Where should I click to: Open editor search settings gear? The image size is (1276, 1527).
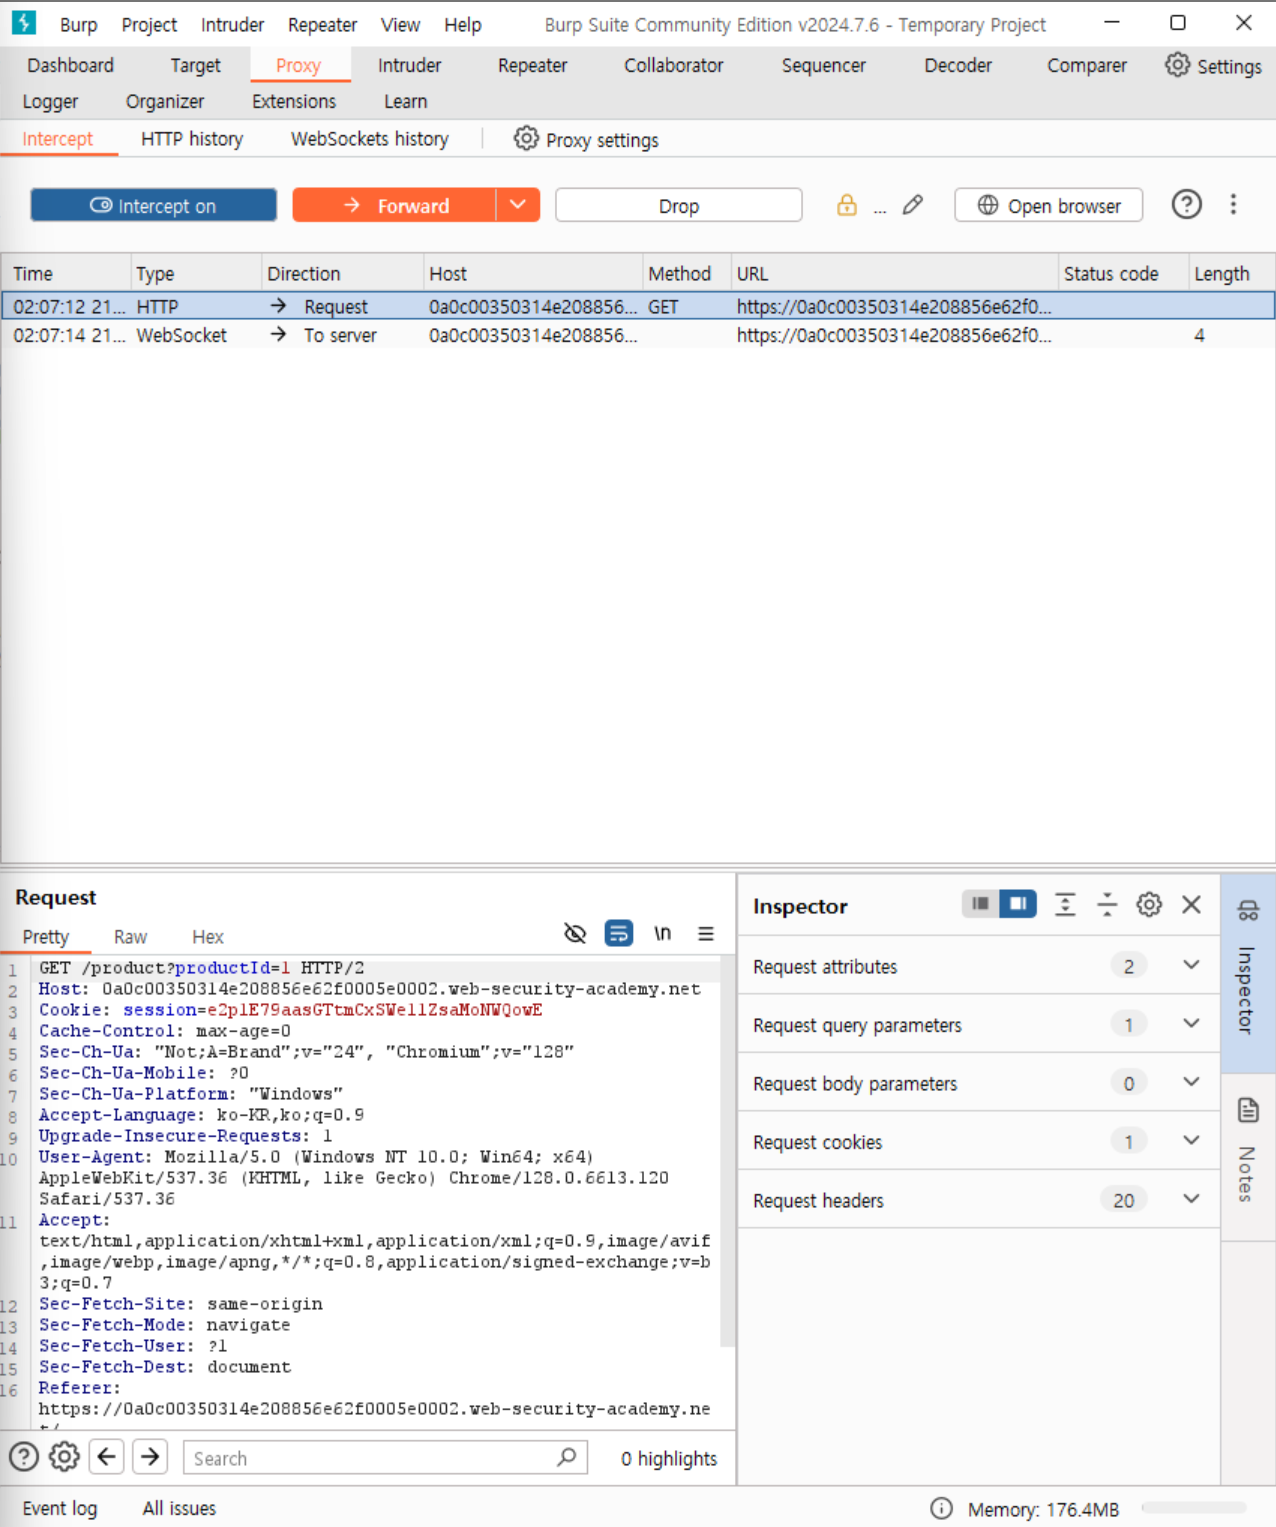[65, 1457]
